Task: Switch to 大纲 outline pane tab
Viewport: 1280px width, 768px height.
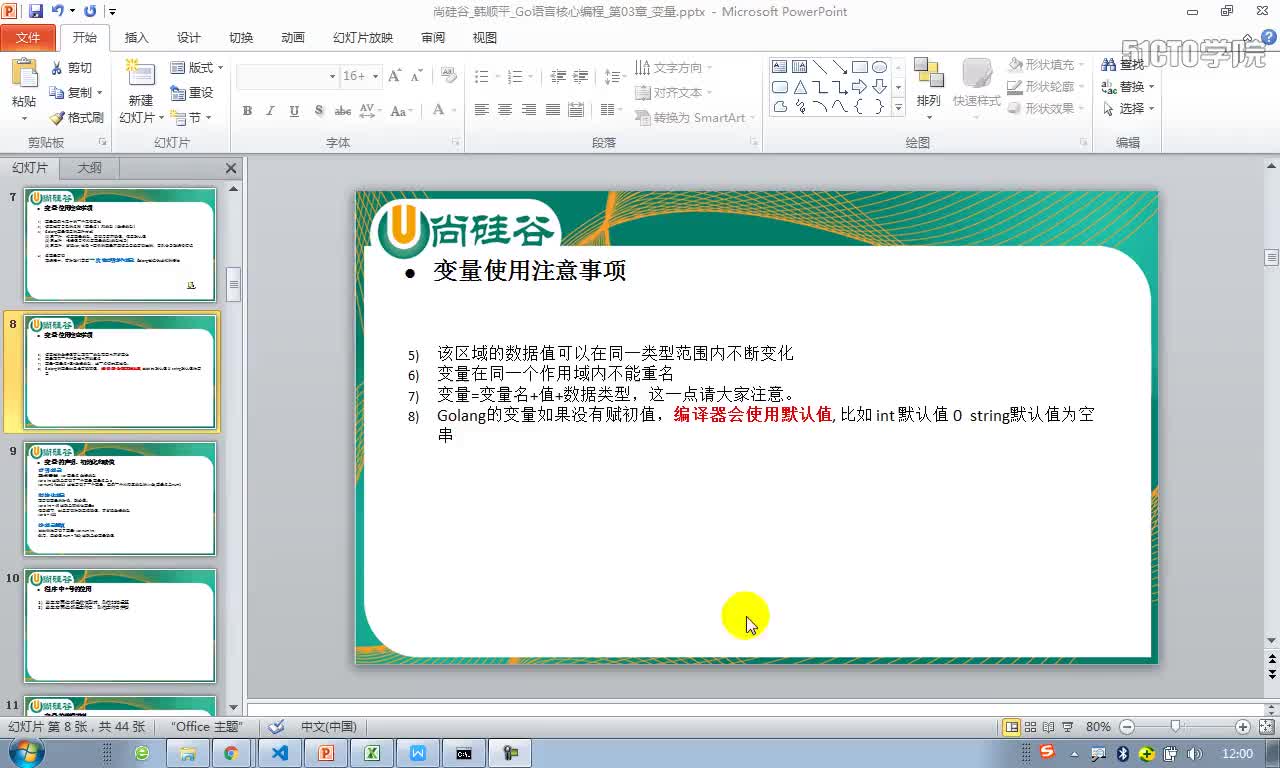Action: pyautogui.click(x=89, y=168)
